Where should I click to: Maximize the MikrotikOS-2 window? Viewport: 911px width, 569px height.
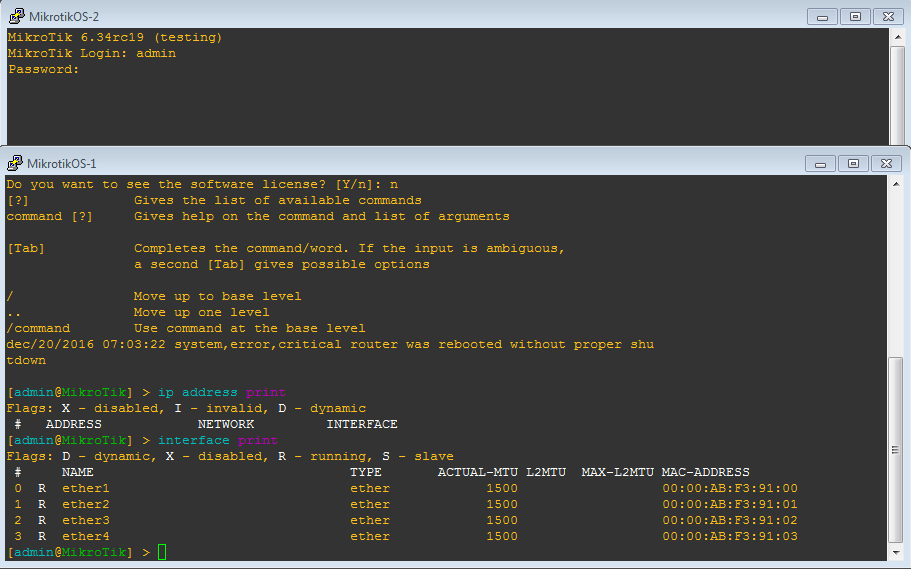(x=855, y=17)
